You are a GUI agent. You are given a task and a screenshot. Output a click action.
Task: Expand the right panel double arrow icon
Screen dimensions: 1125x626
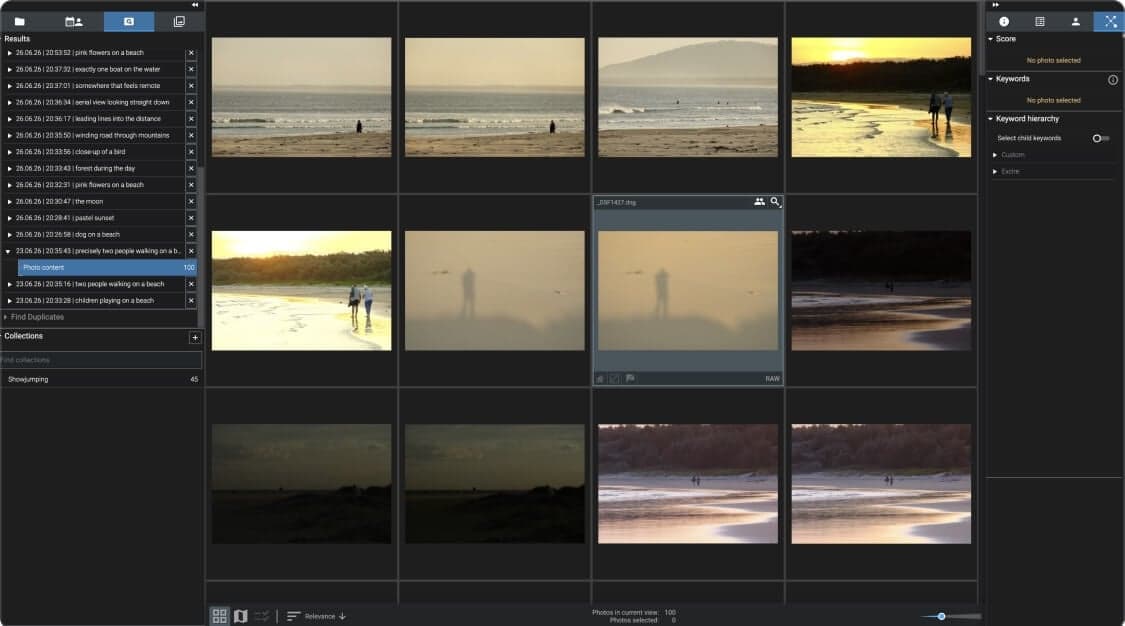coord(995,4)
